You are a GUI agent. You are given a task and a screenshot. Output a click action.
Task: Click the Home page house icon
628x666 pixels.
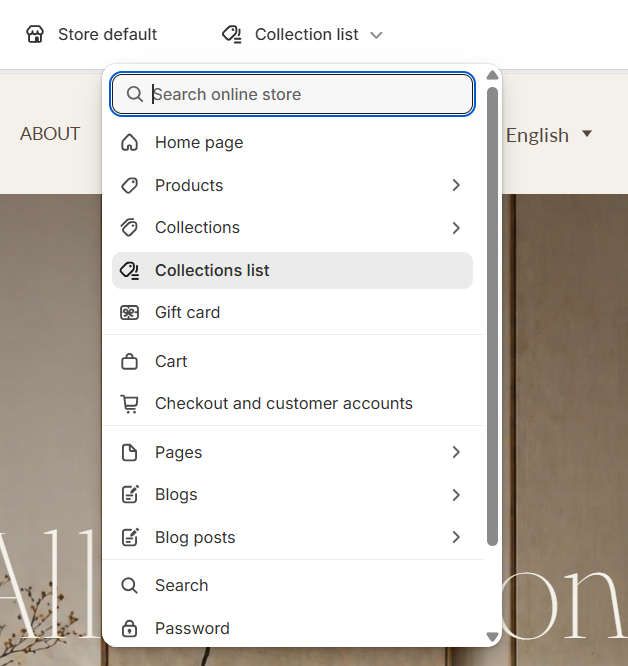(x=130, y=143)
